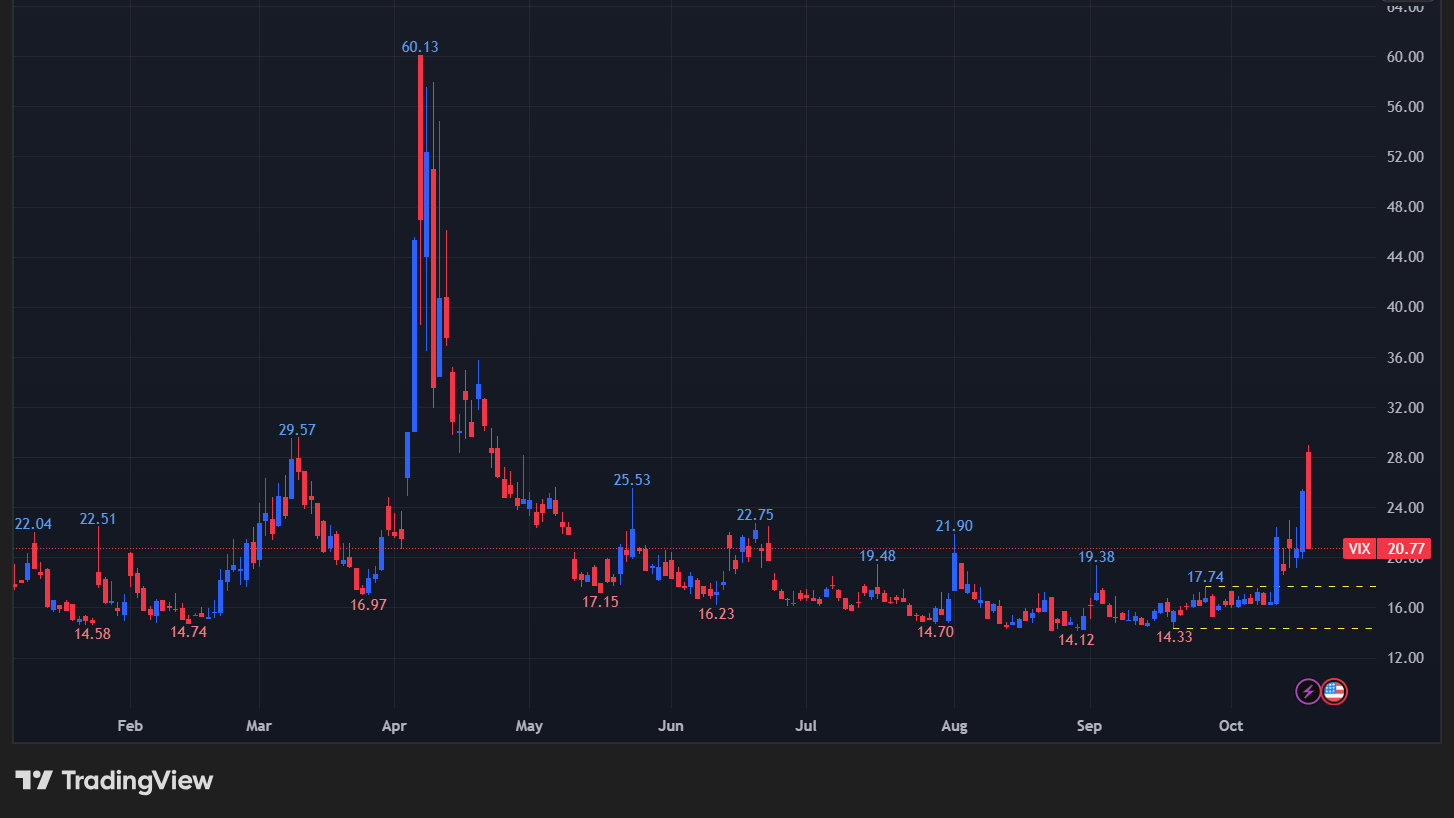
Task: Click the 25.53 high price label
Action: pyautogui.click(x=632, y=480)
